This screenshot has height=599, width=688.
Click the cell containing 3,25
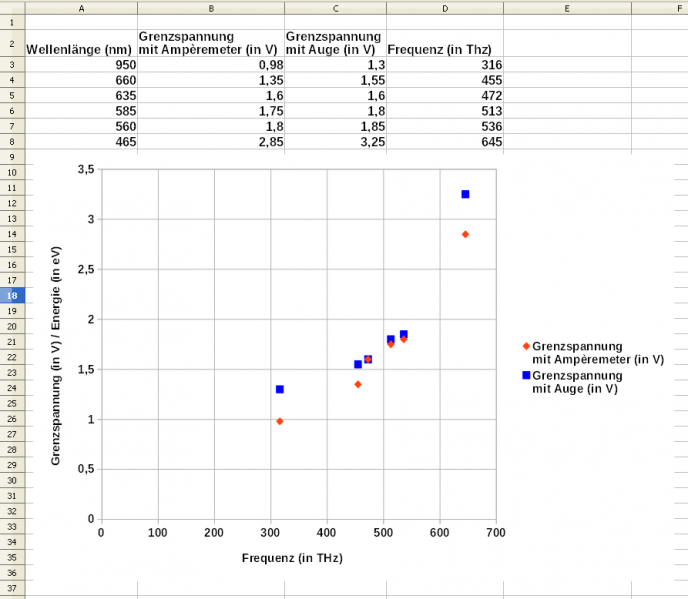pos(335,141)
